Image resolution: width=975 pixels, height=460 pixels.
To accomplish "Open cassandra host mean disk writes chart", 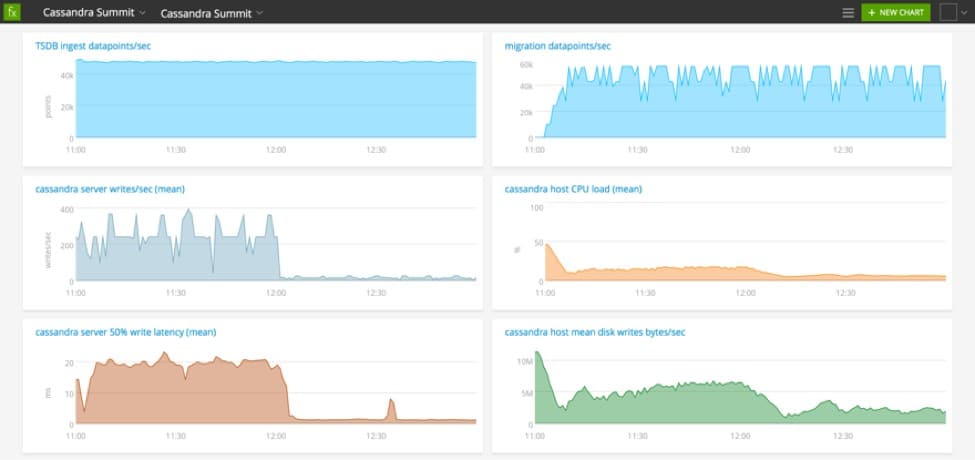I will [x=595, y=333].
